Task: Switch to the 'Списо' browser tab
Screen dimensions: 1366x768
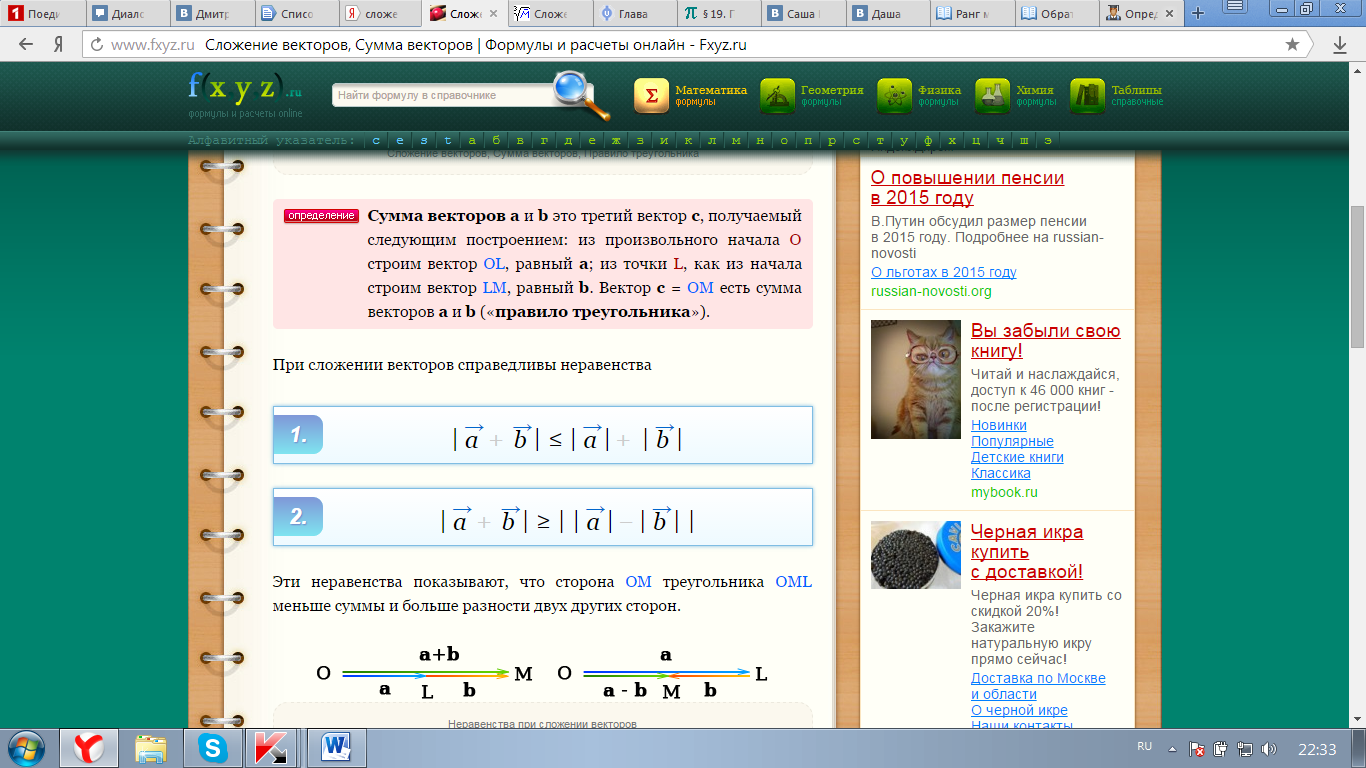Action: 296,13
